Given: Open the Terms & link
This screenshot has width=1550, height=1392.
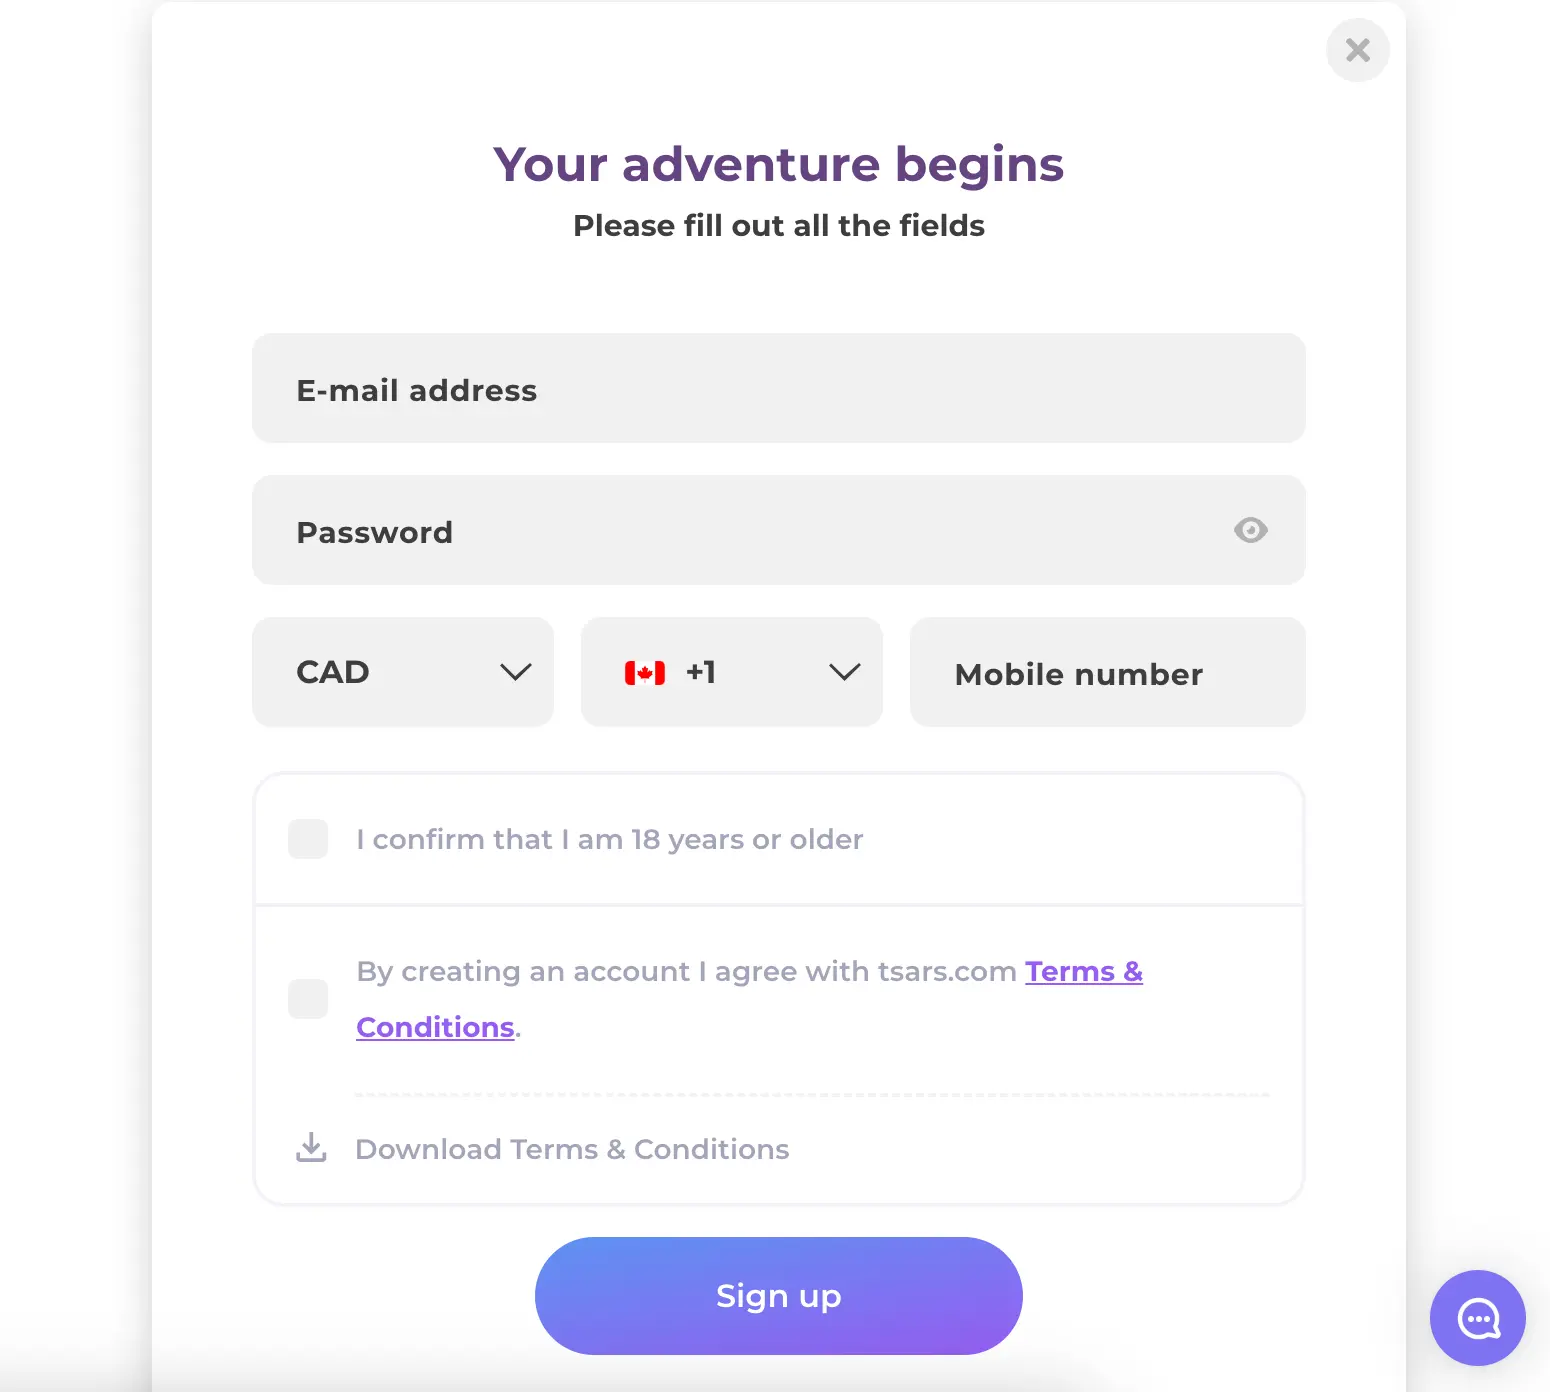Looking at the screenshot, I should 1084,972.
